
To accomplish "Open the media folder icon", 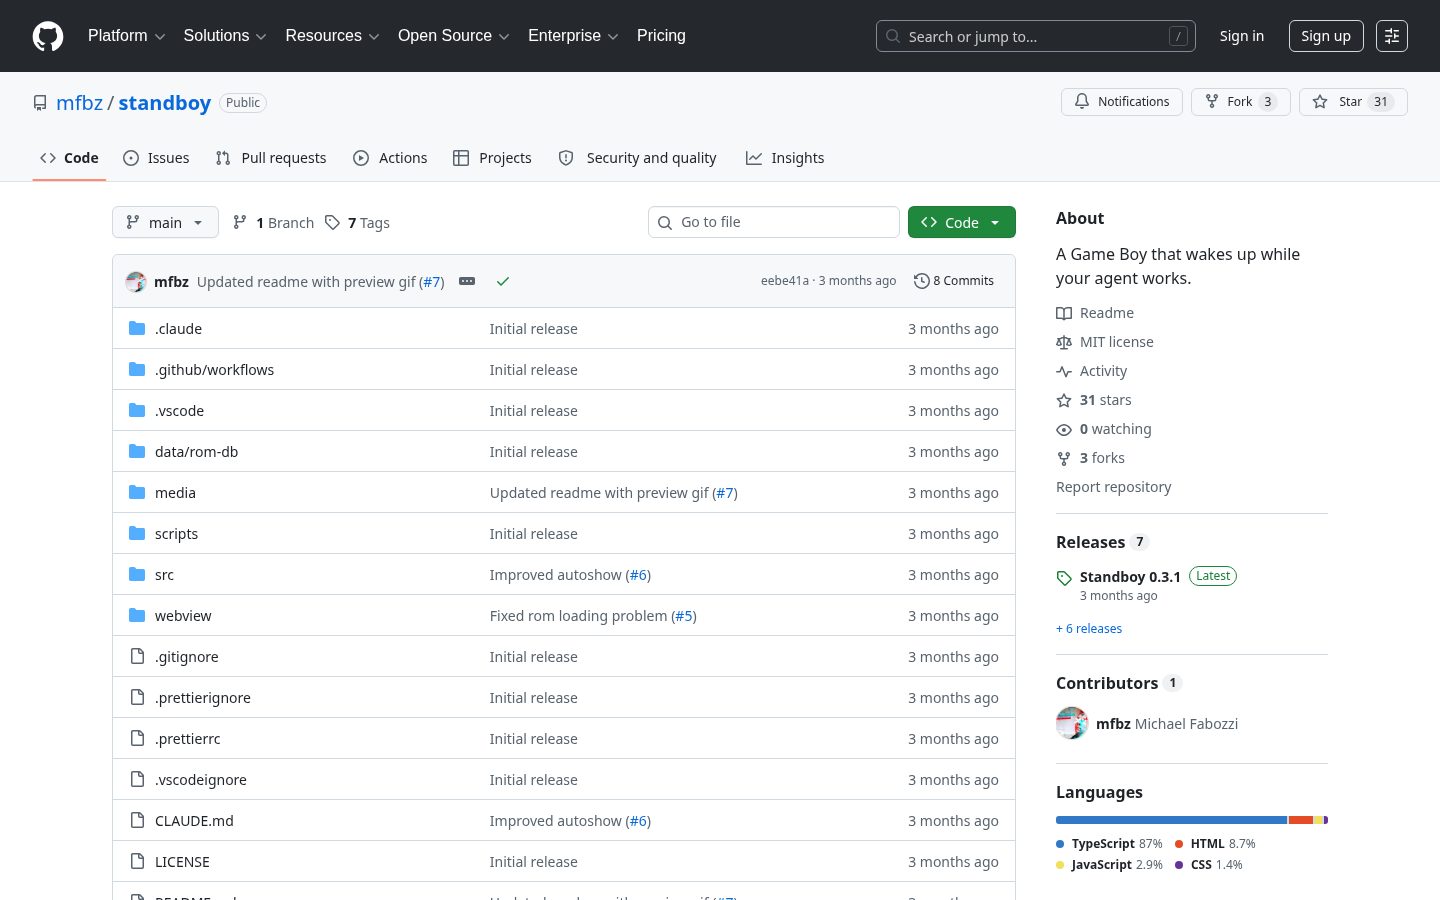I will point(137,492).
